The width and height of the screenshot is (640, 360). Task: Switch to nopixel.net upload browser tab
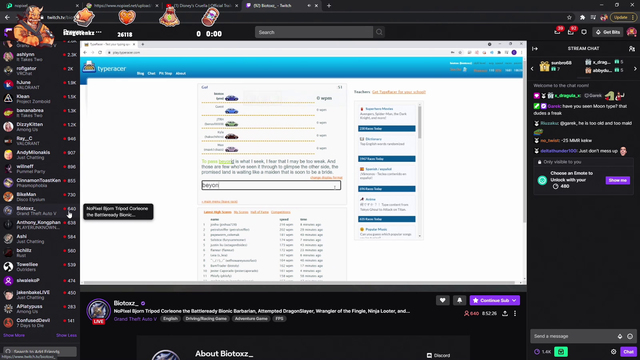pos(122,6)
